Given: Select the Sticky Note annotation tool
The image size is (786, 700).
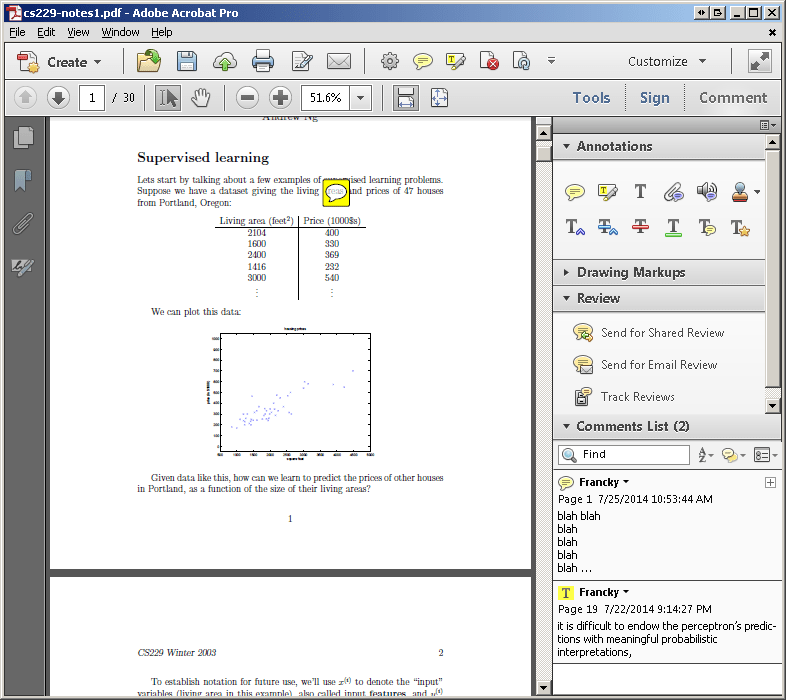Looking at the screenshot, I should click(x=574, y=192).
